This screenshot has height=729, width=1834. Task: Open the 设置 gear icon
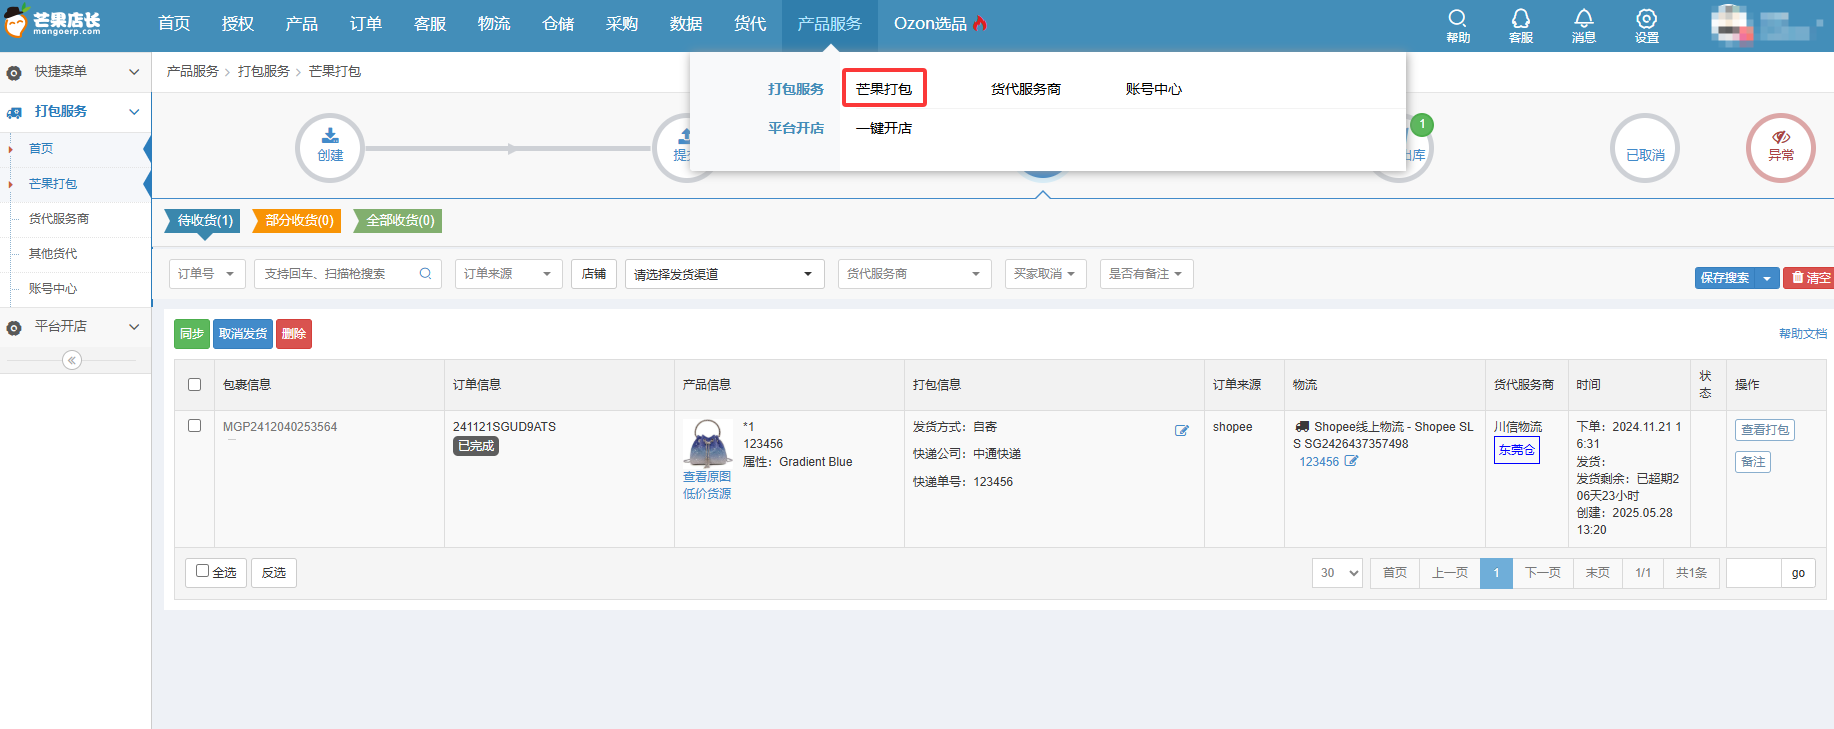click(1647, 25)
